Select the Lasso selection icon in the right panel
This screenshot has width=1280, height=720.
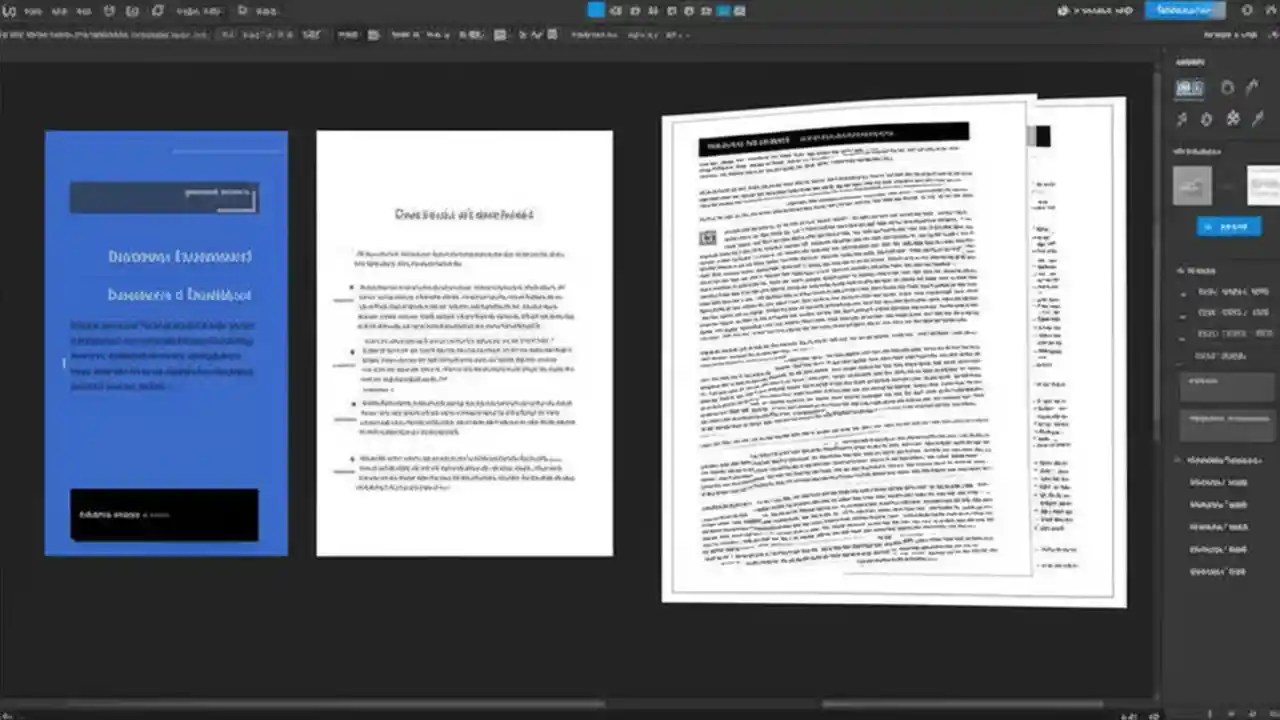coord(1228,88)
